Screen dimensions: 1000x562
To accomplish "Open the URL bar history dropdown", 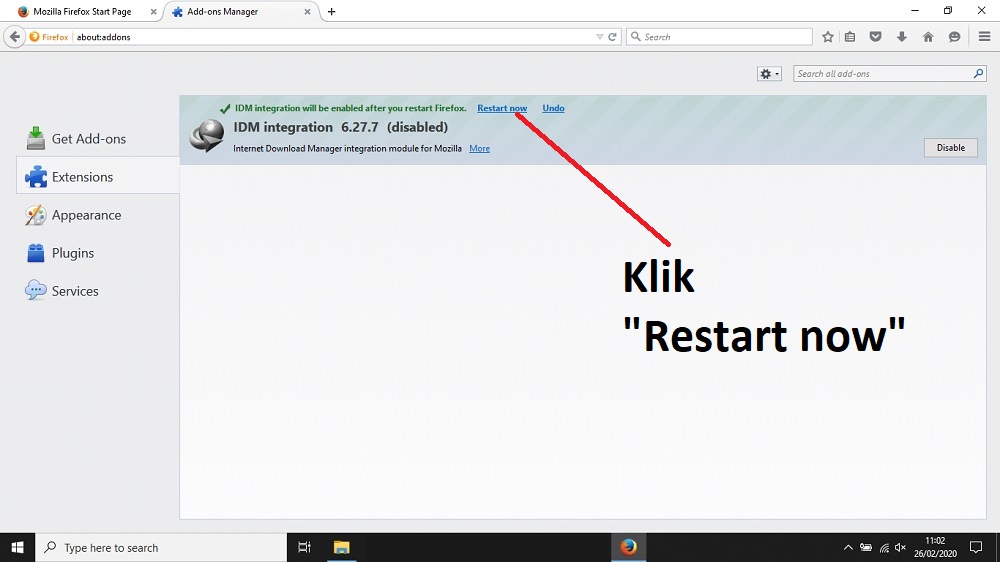I will (600, 37).
